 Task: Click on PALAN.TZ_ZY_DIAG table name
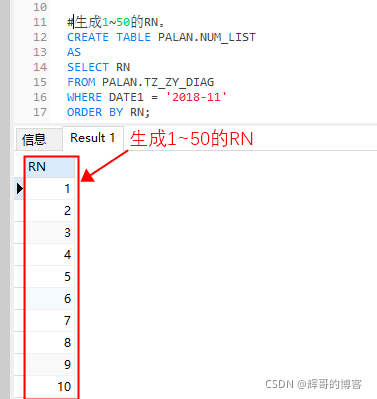[x=158, y=82]
